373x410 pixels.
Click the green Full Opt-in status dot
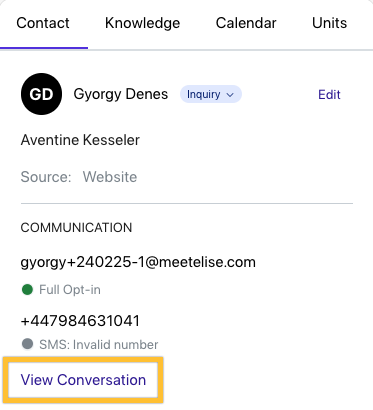(27, 289)
